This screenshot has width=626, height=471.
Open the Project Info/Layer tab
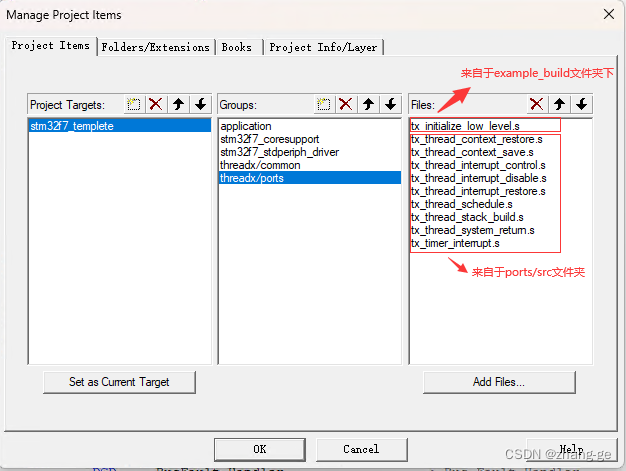(x=323, y=47)
